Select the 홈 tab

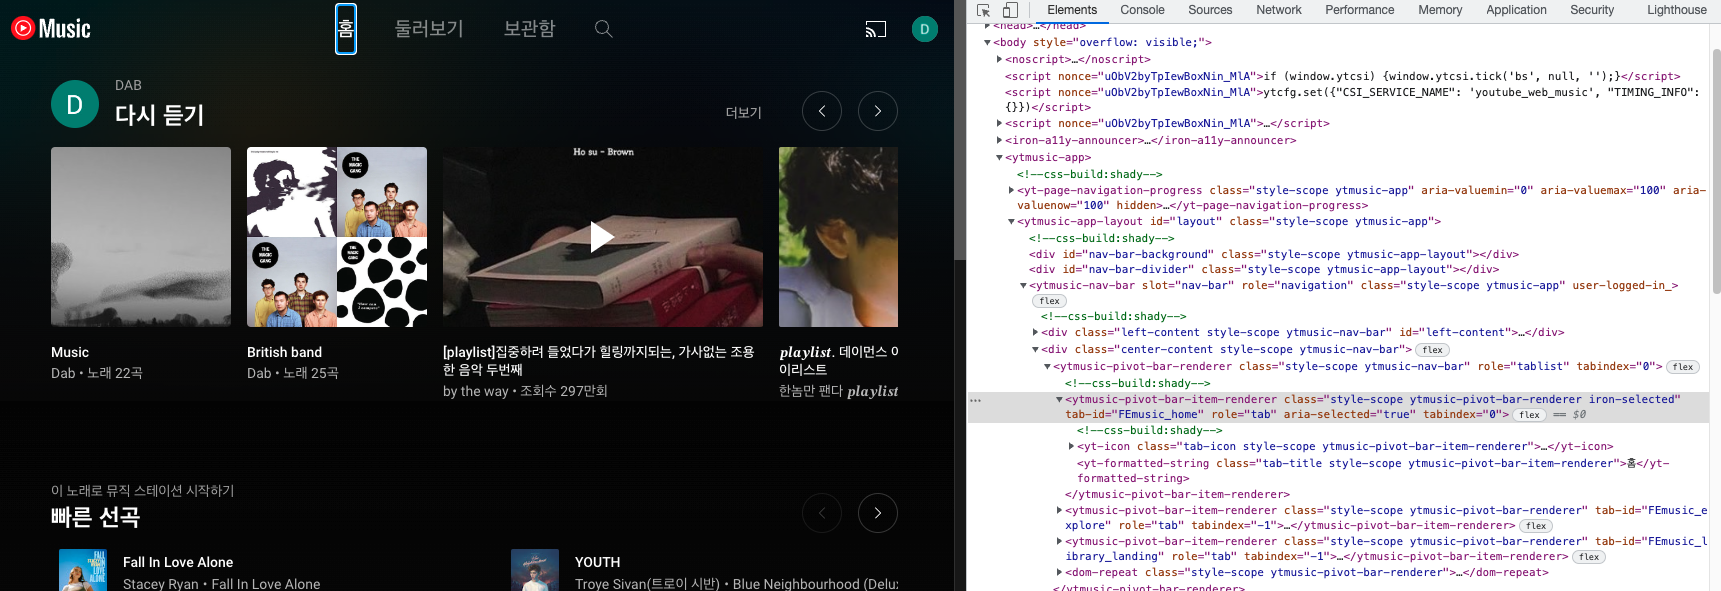click(x=346, y=29)
